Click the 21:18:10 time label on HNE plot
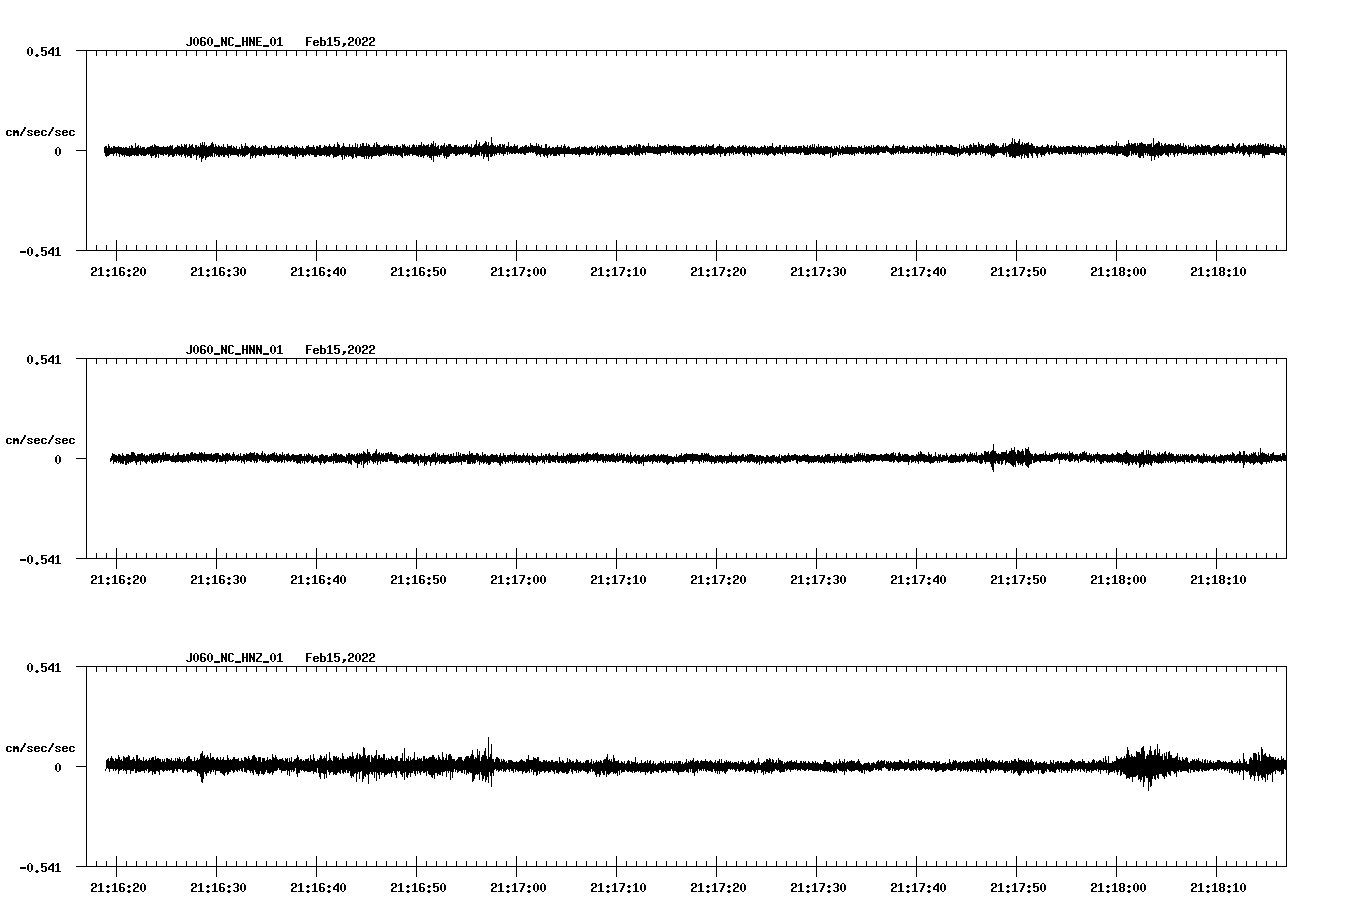 pyautogui.click(x=1218, y=272)
